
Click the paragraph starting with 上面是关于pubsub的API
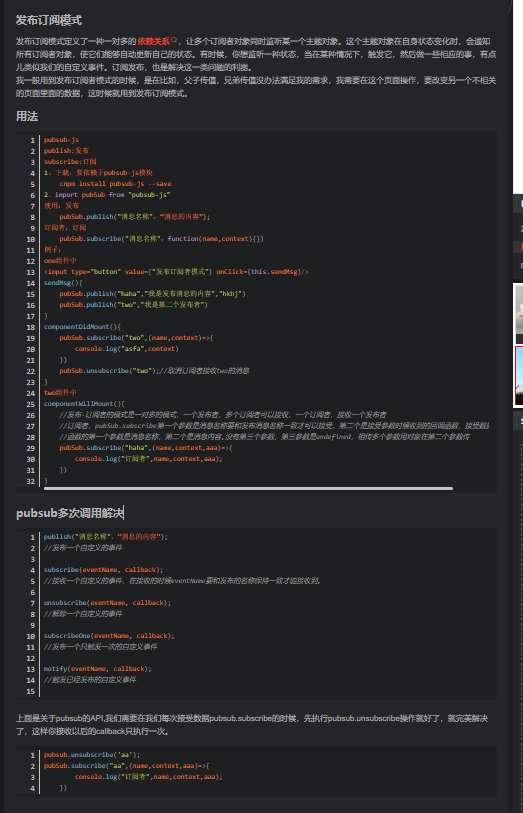pos(252,725)
